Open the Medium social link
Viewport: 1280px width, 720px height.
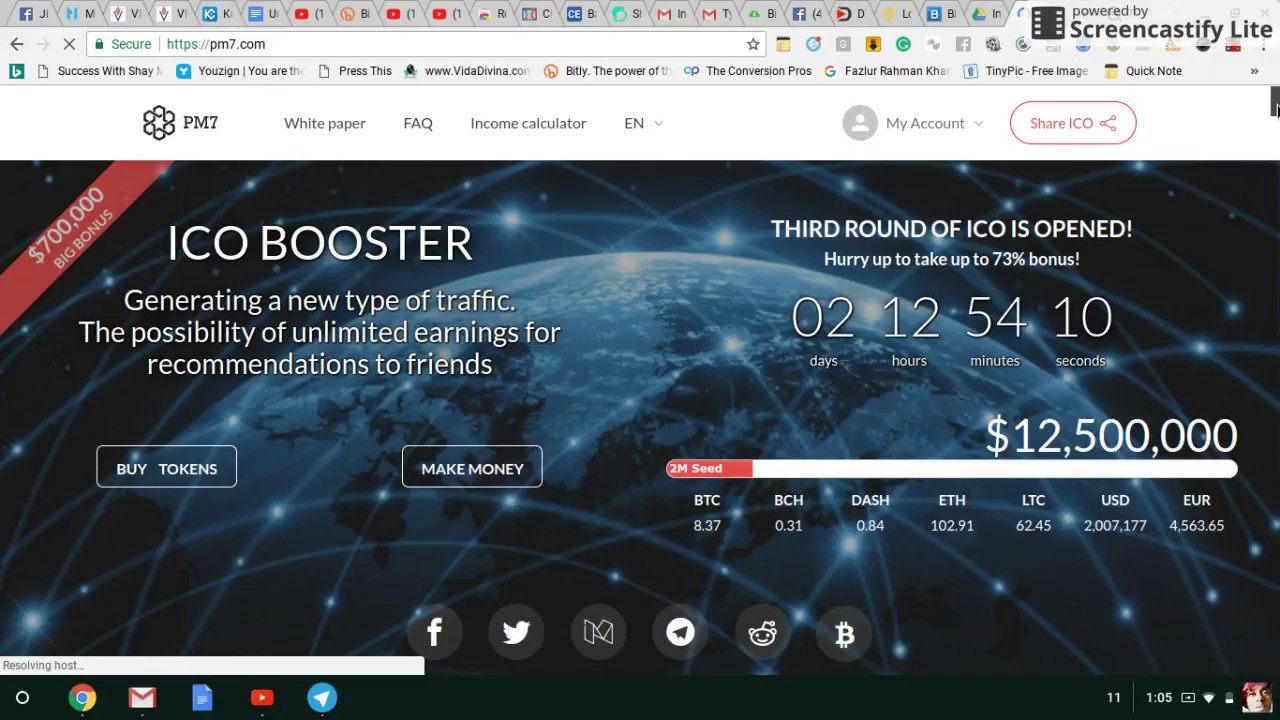[x=598, y=632]
